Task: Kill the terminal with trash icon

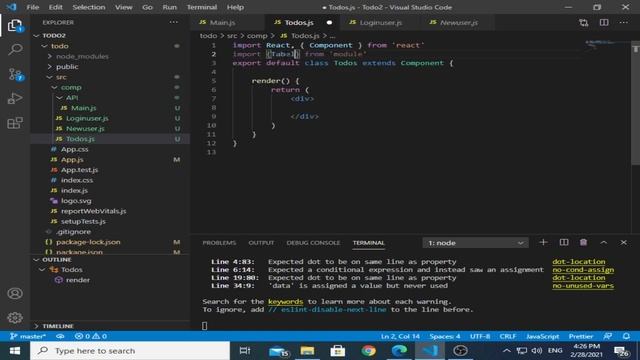Action: coord(583,242)
